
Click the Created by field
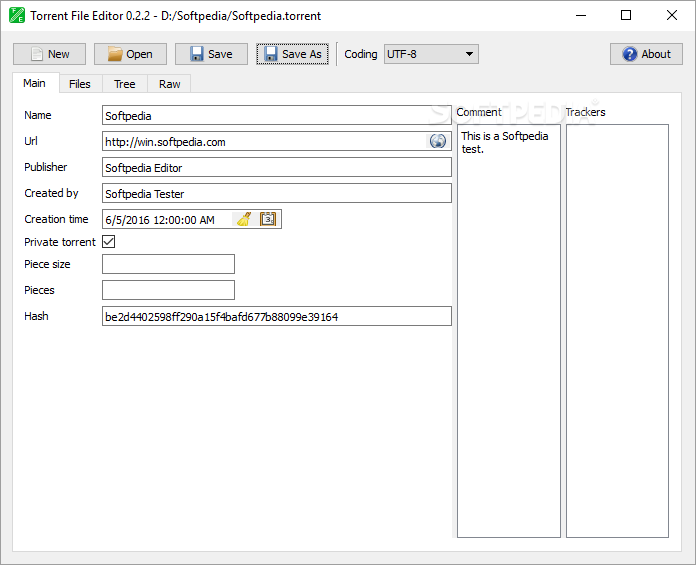pos(277,194)
